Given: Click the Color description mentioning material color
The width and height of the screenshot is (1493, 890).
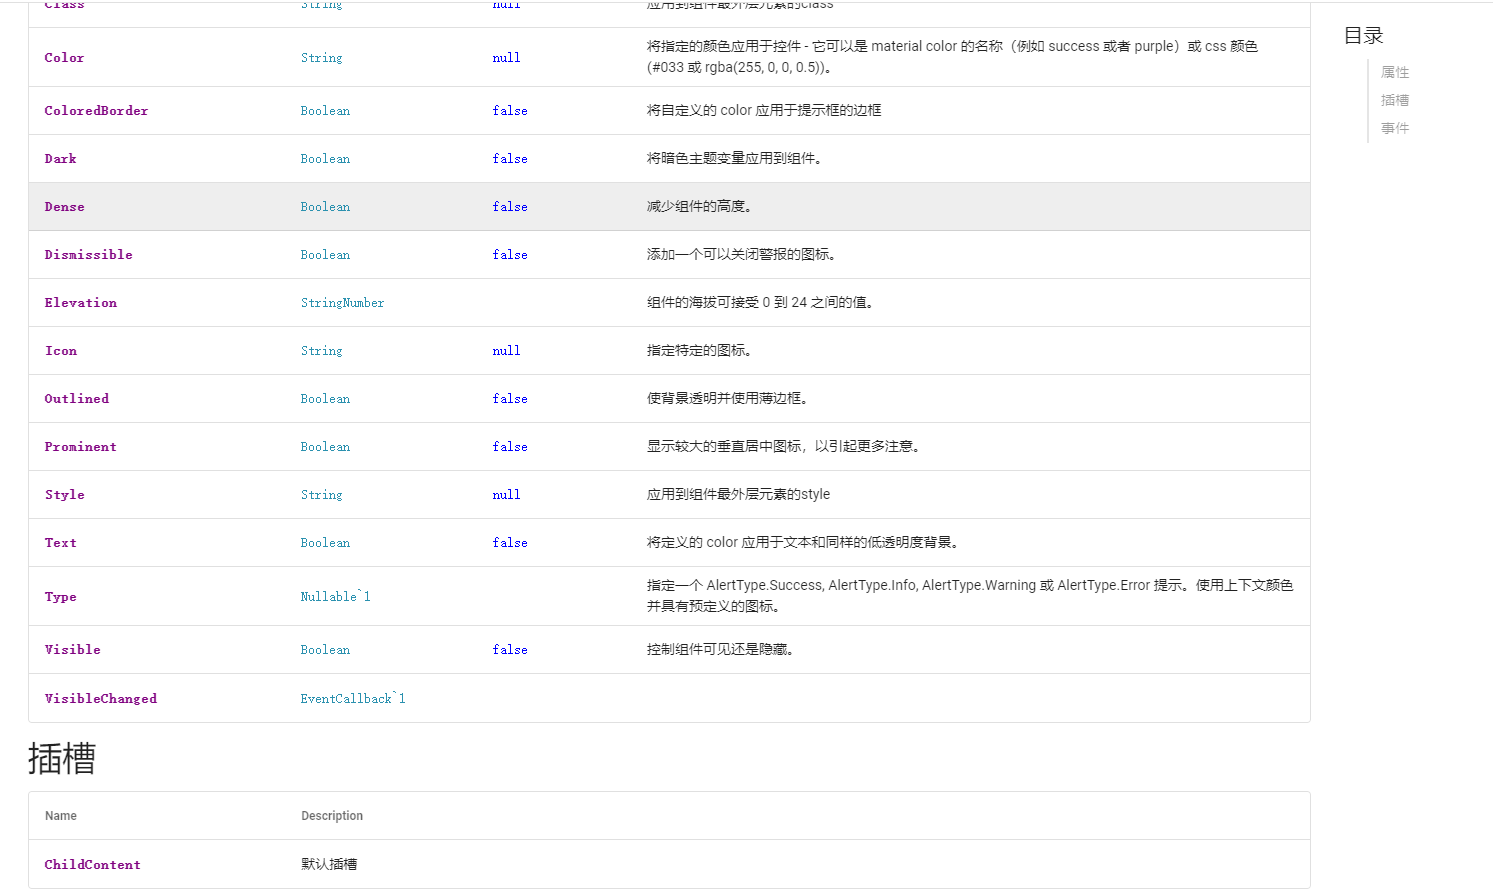Looking at the screenshot, I should tap(952, 57).
